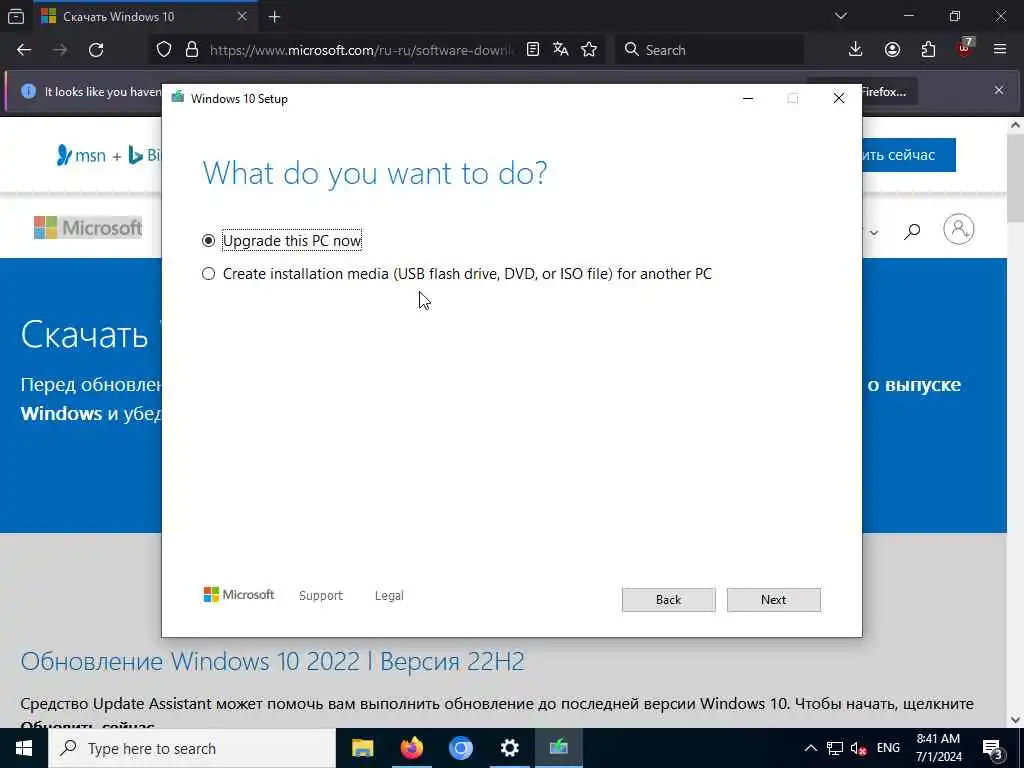Image resolution: width=1024 pixels, height=768 pixels.
Task: Open Settings gear on the taskbar
Action: 509,748
